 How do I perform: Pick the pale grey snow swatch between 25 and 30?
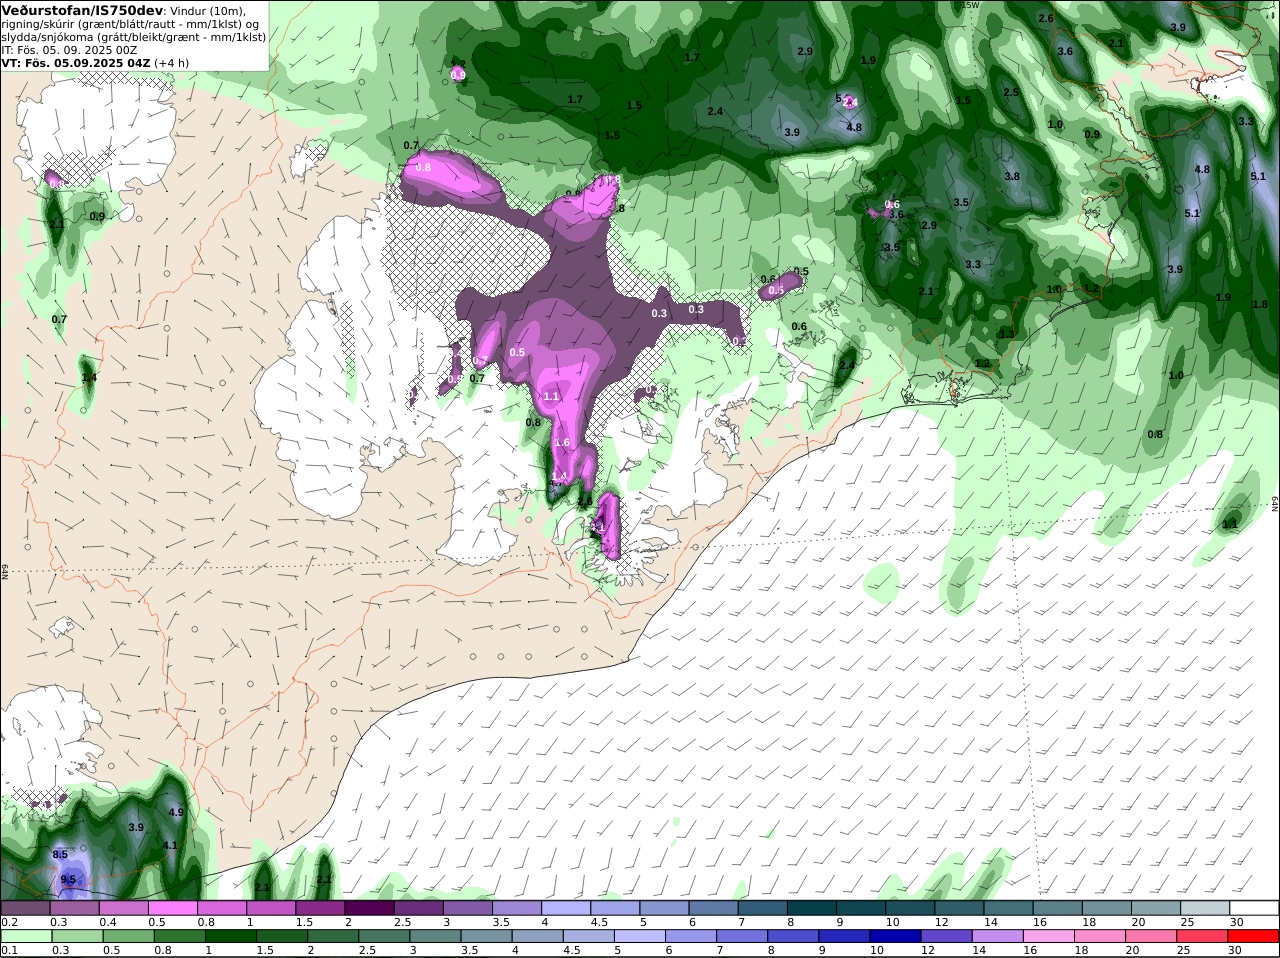(x=1206, y=908)
